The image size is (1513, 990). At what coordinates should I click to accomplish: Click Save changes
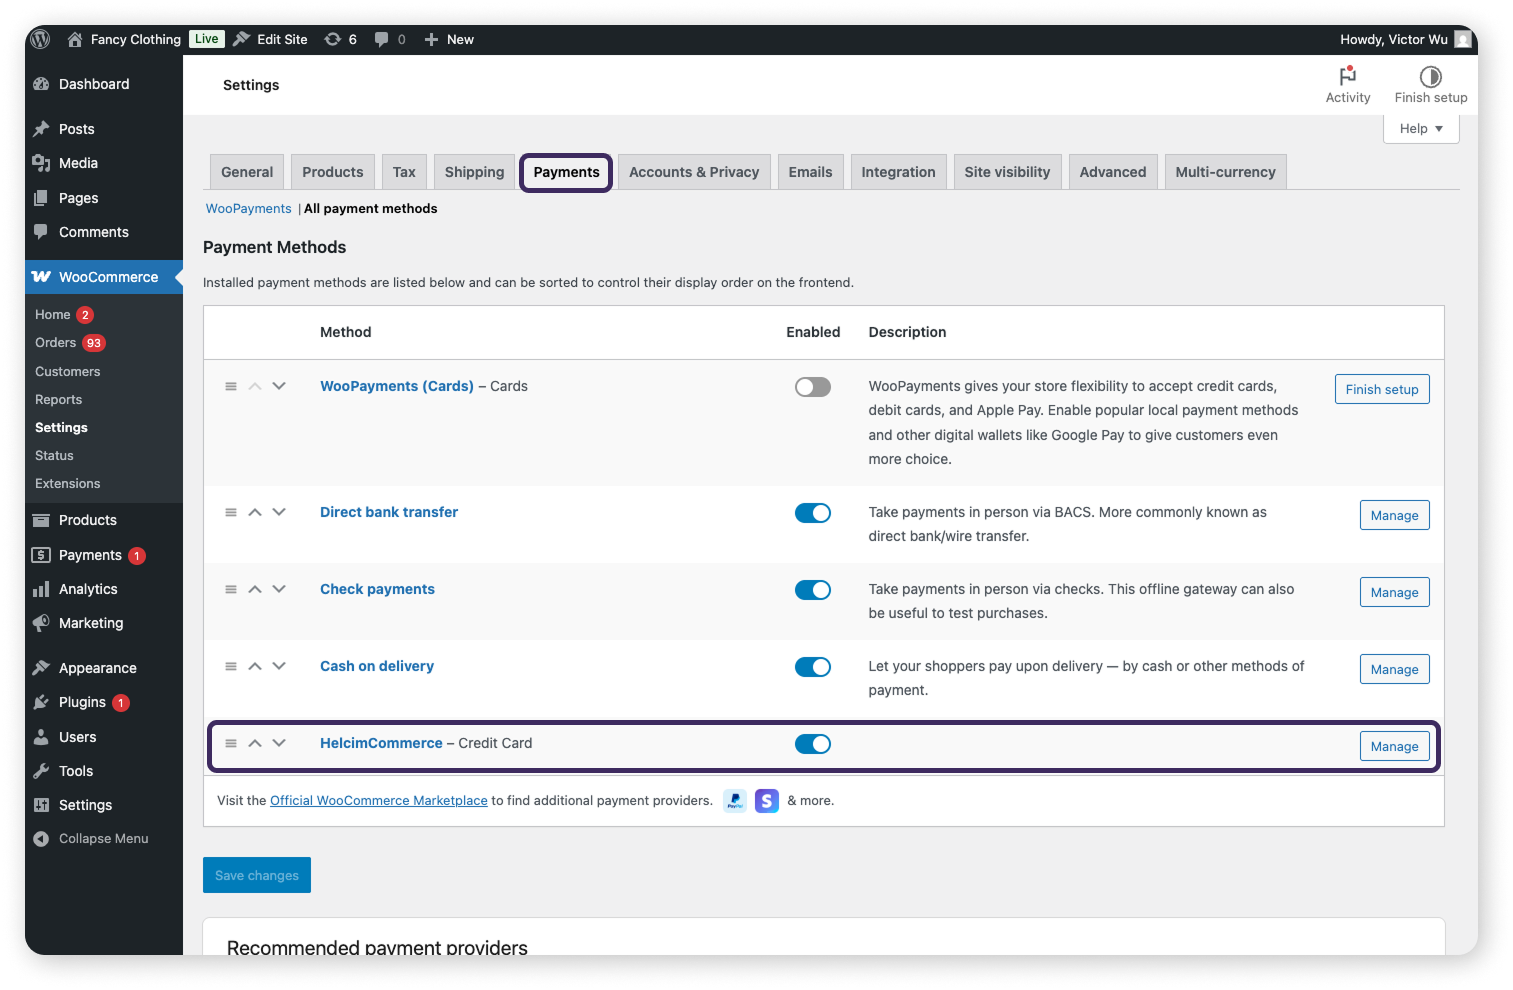257,875
